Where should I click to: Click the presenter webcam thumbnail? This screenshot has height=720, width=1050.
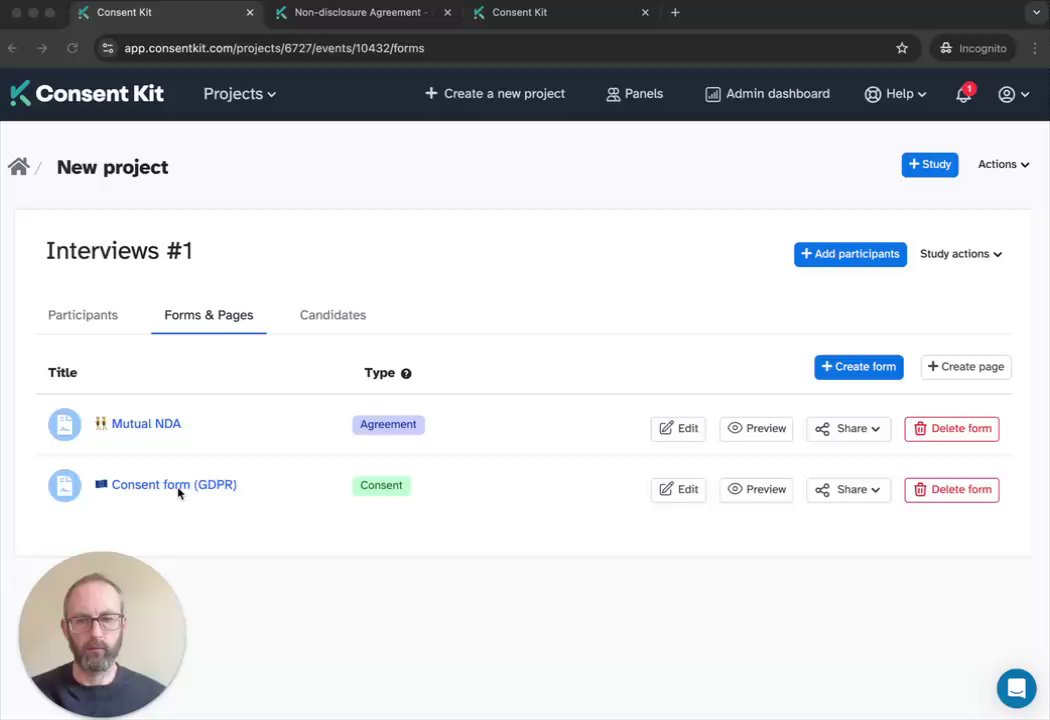point(102,635)
